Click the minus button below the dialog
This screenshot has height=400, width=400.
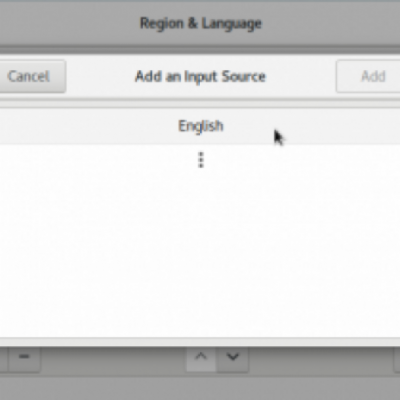(24, 357)
